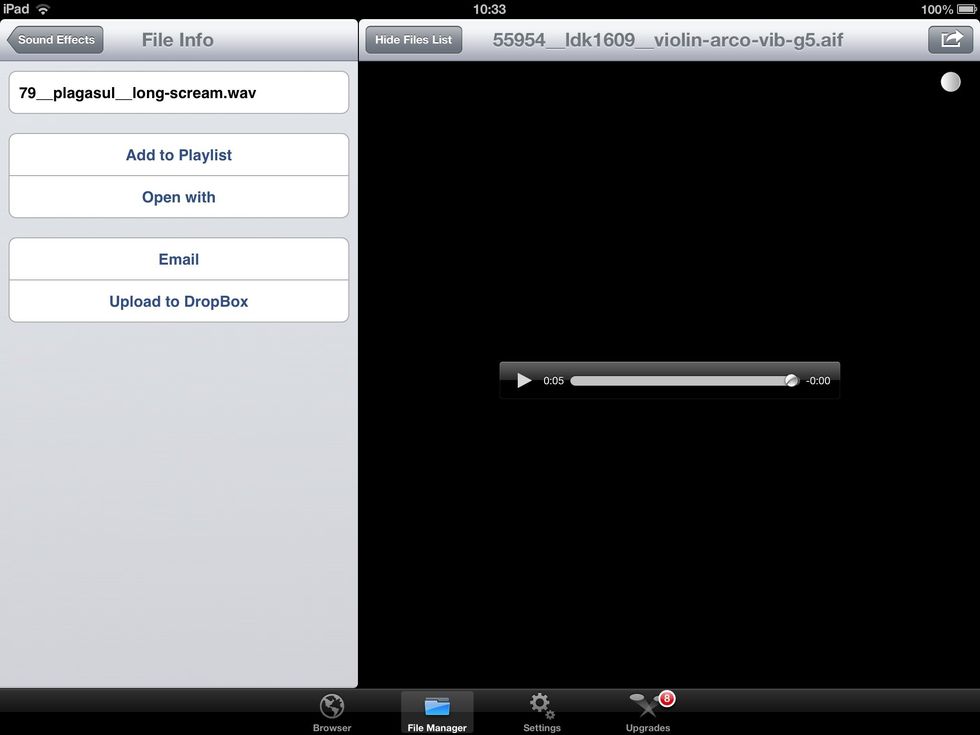Screen dimensions: 980x735
Task: Go back to Sound Effects folder
Action: coord(54,40)
